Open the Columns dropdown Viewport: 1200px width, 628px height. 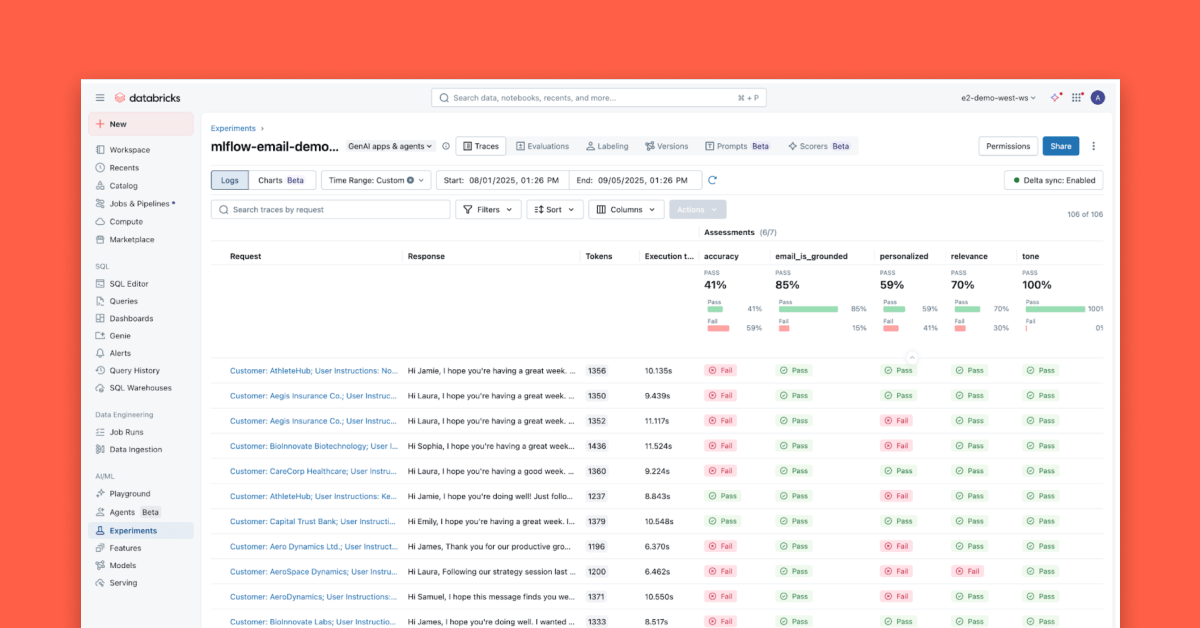coord(626,210)
